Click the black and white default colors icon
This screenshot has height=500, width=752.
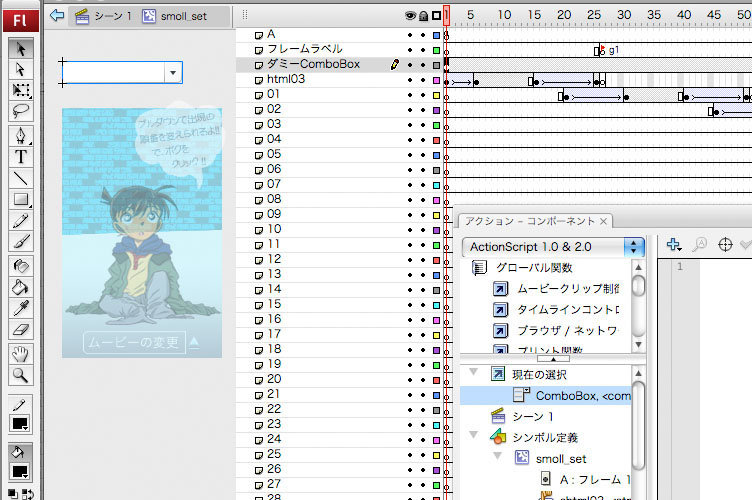pos(13,494)
